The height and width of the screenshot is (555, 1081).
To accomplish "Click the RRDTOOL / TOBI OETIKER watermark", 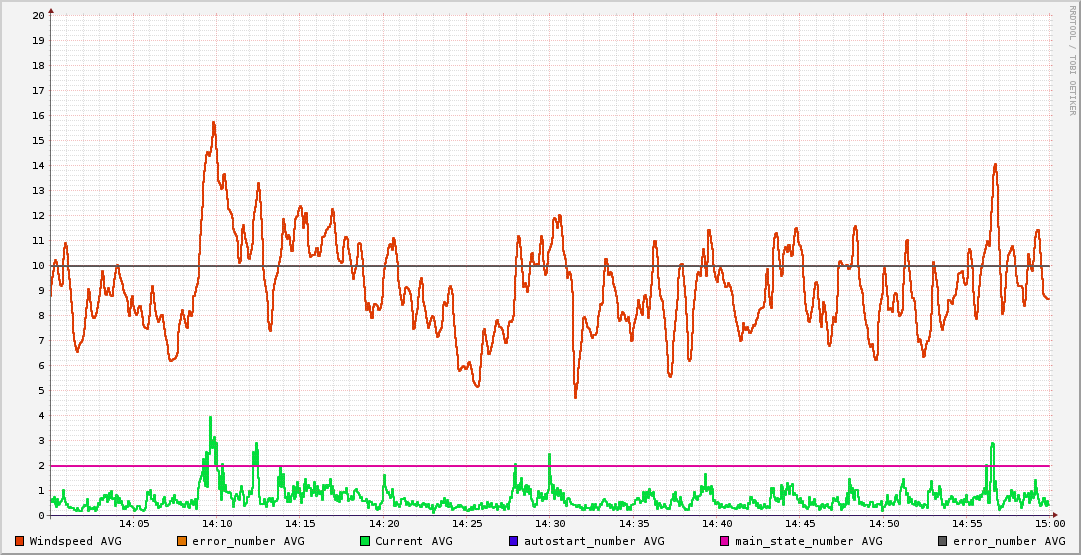I will click(1071, 60).
